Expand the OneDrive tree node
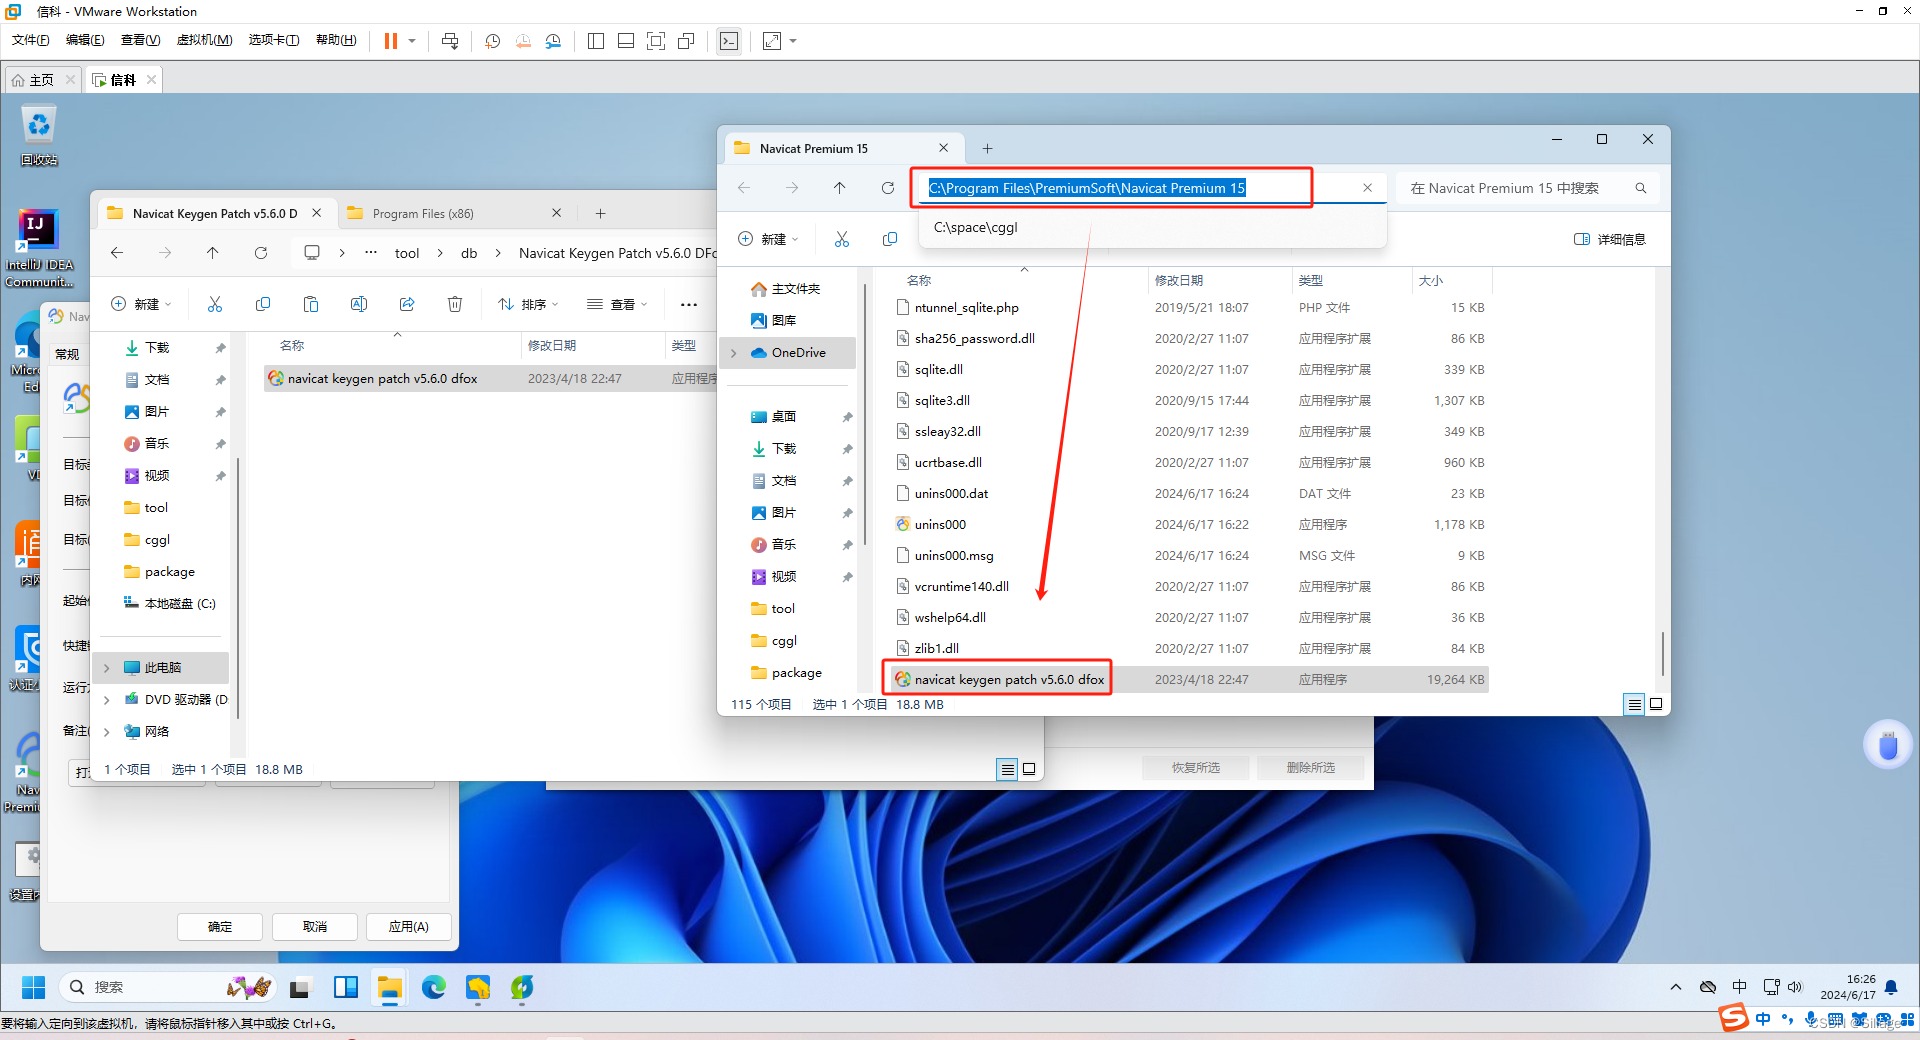 pyautogui.click(x=734, y=353)
